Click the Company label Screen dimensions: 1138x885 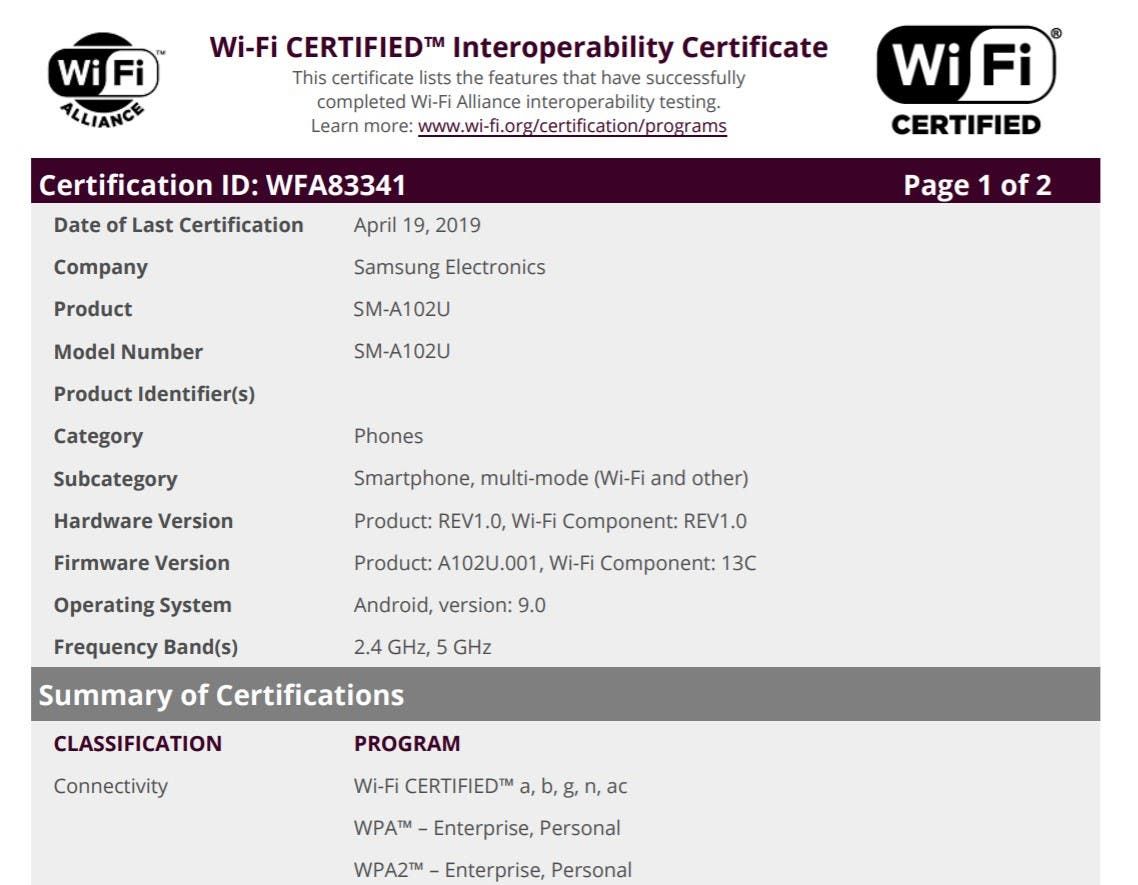point(101,267)
